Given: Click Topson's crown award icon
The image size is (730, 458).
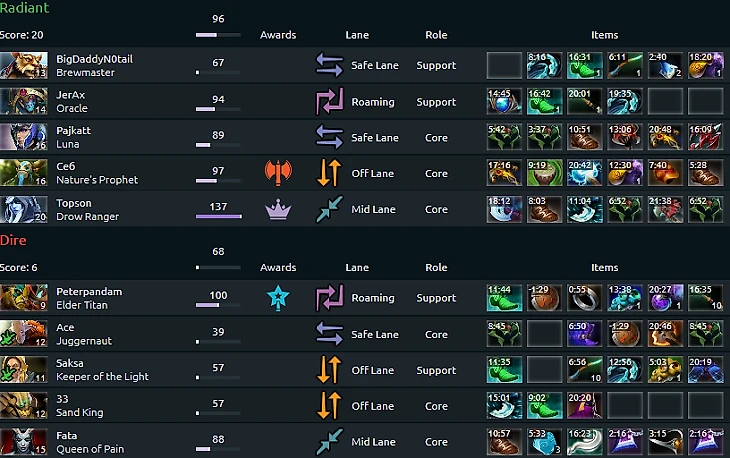Looking at the screenshot, I should 278,209.
